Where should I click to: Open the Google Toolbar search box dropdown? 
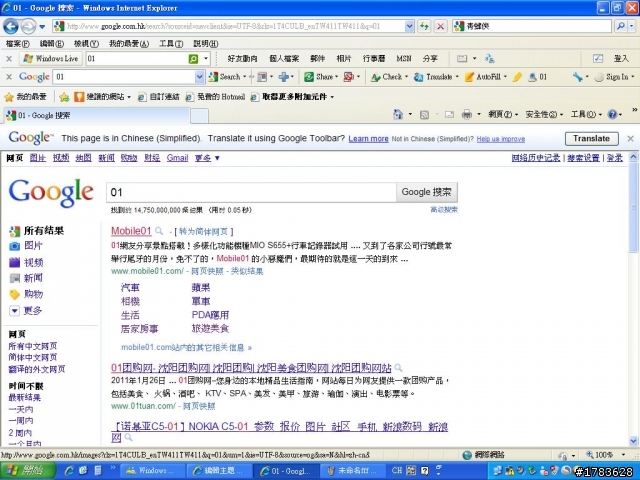pyautogui.click(x=199, y=77)
